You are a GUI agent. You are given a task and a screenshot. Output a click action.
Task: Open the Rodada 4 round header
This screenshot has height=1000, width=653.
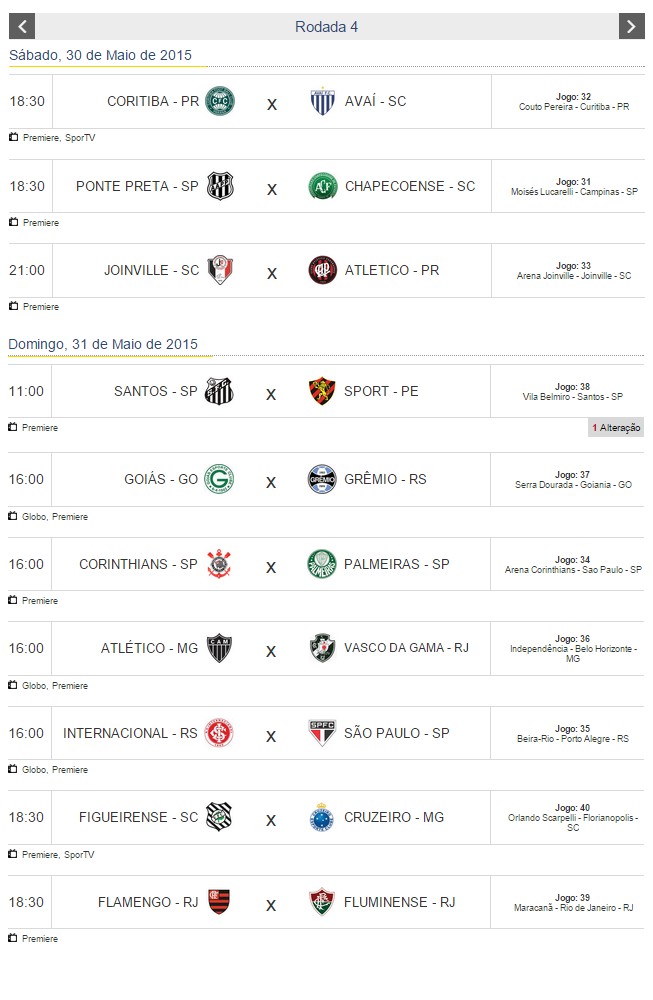coord(326,27)
